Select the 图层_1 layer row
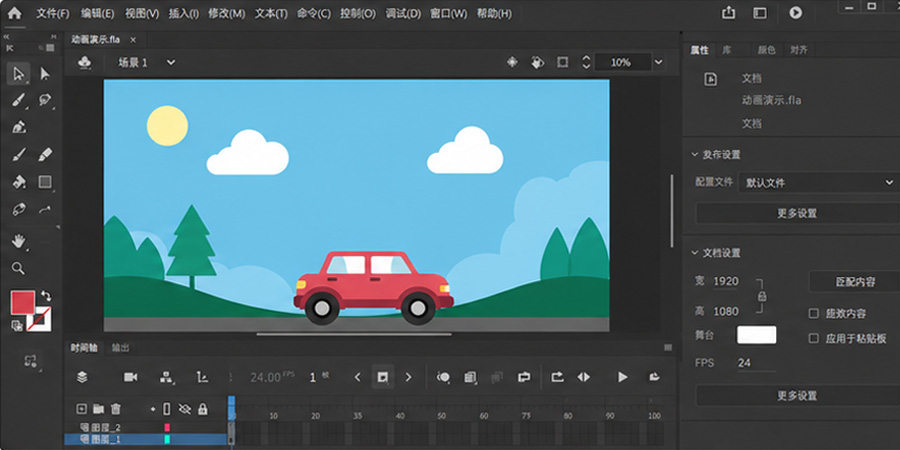The width and height of the screenshot is (900, 450). coord(146,439)
